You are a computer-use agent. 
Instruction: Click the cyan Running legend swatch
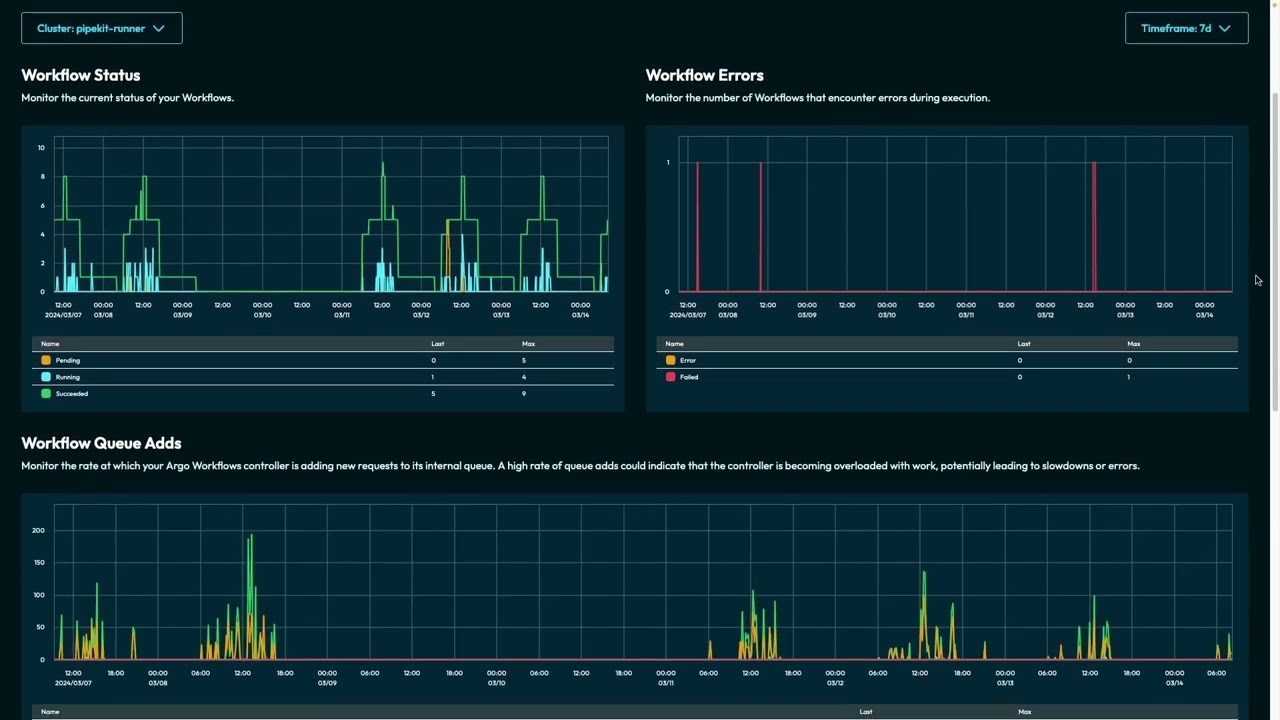tap(46, 377)
